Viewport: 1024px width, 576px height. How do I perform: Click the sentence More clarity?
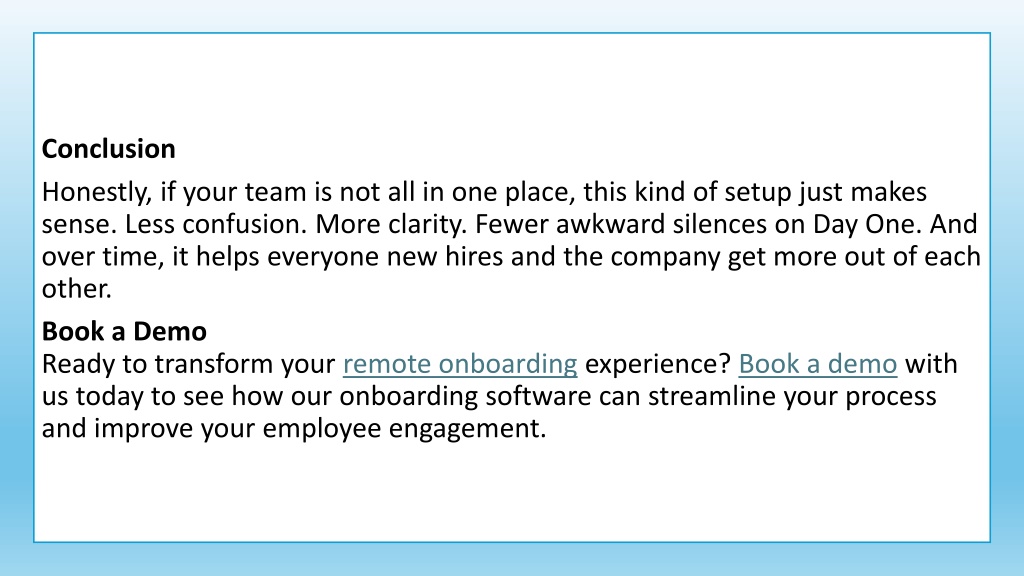coord(391,225)
